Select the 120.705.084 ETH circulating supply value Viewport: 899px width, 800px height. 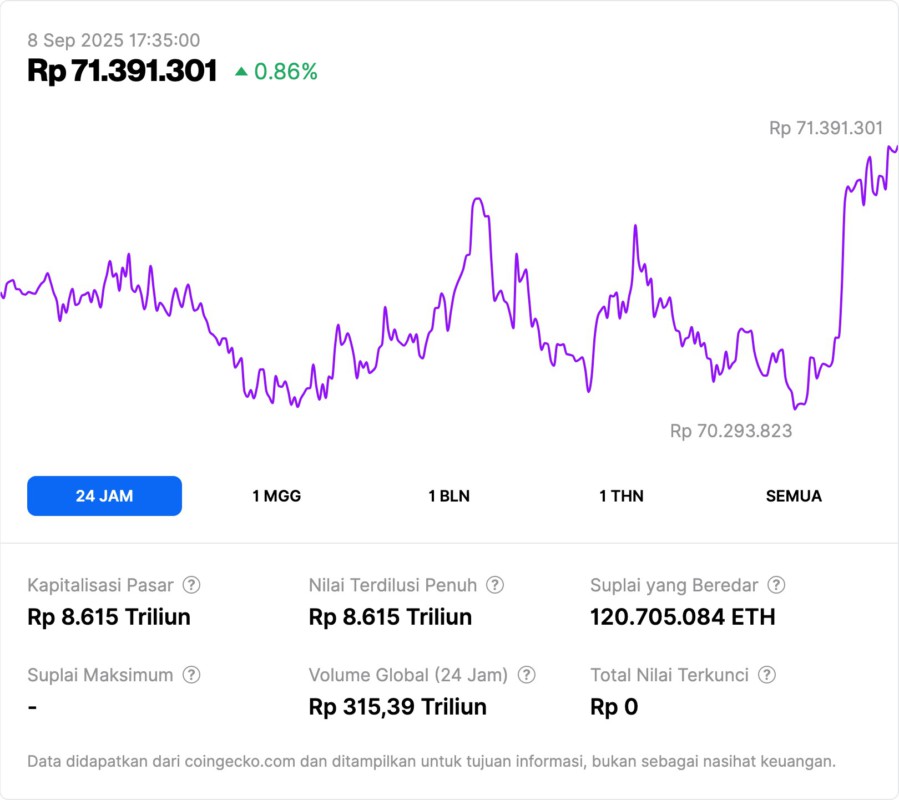[682, 617]
